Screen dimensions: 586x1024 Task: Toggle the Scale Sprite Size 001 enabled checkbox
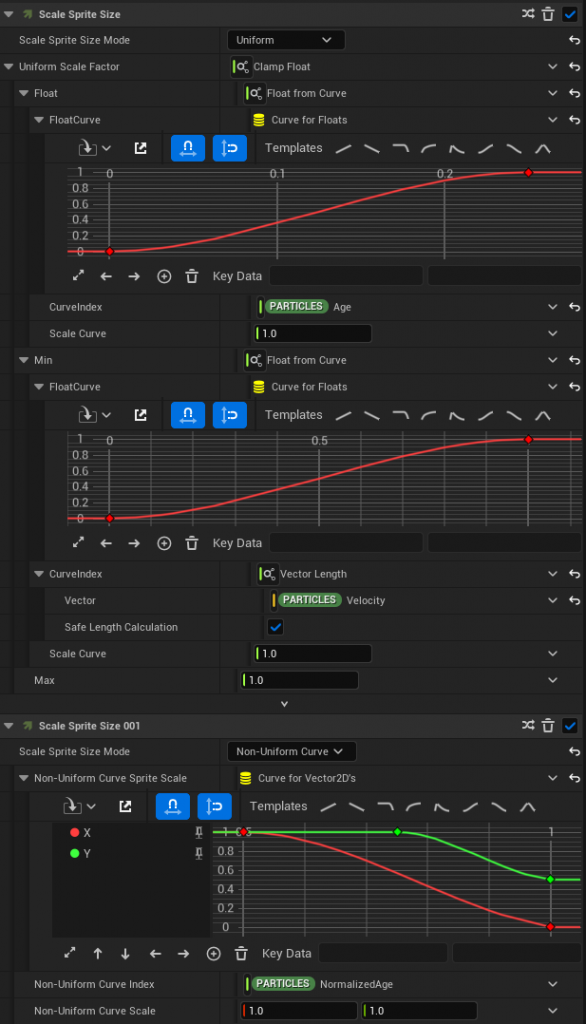point(570,725)
